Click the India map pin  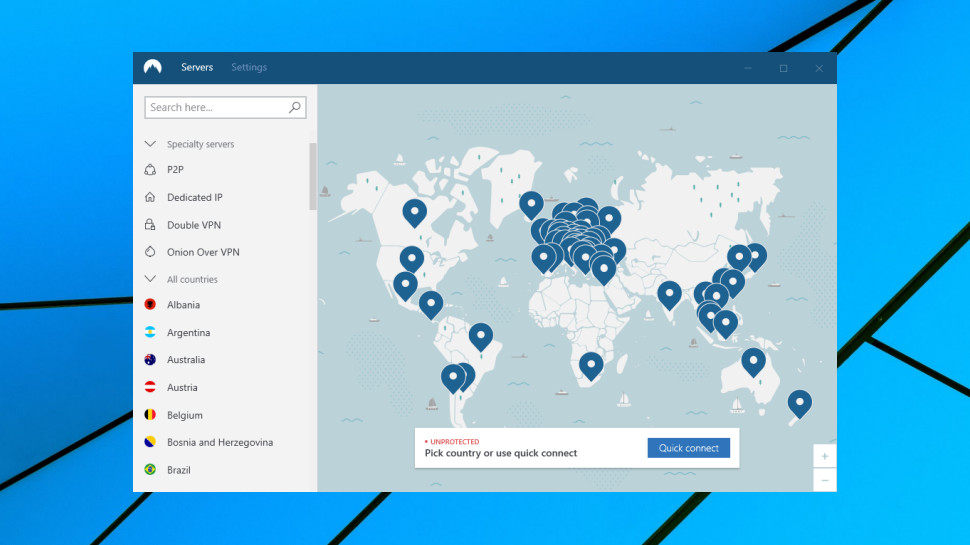pos(669,295)
